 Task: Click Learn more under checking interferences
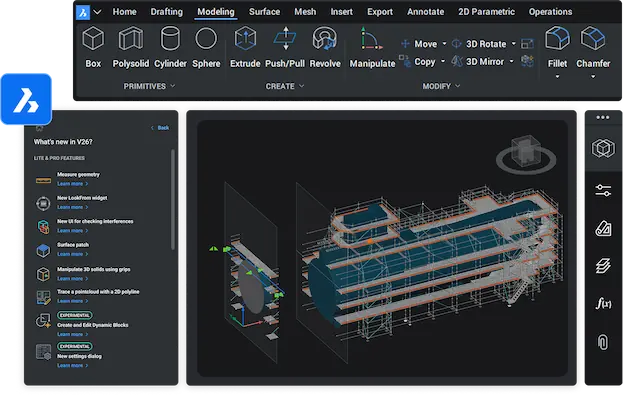pos(72,231)
